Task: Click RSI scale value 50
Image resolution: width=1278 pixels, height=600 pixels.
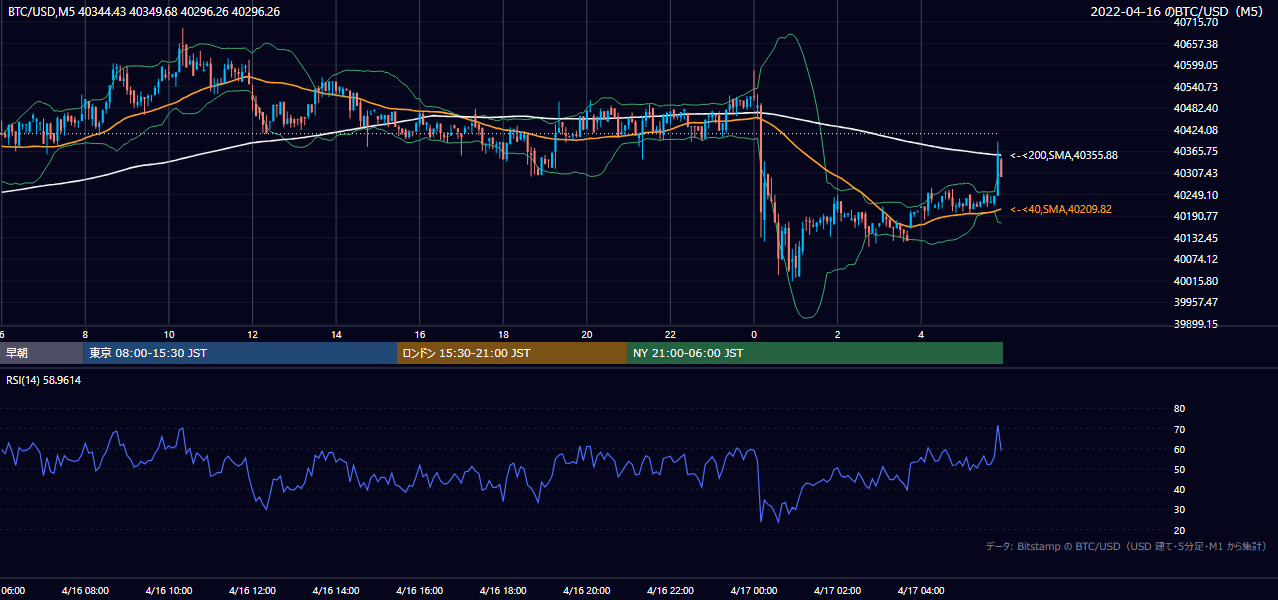Action: coord(1179,470)
